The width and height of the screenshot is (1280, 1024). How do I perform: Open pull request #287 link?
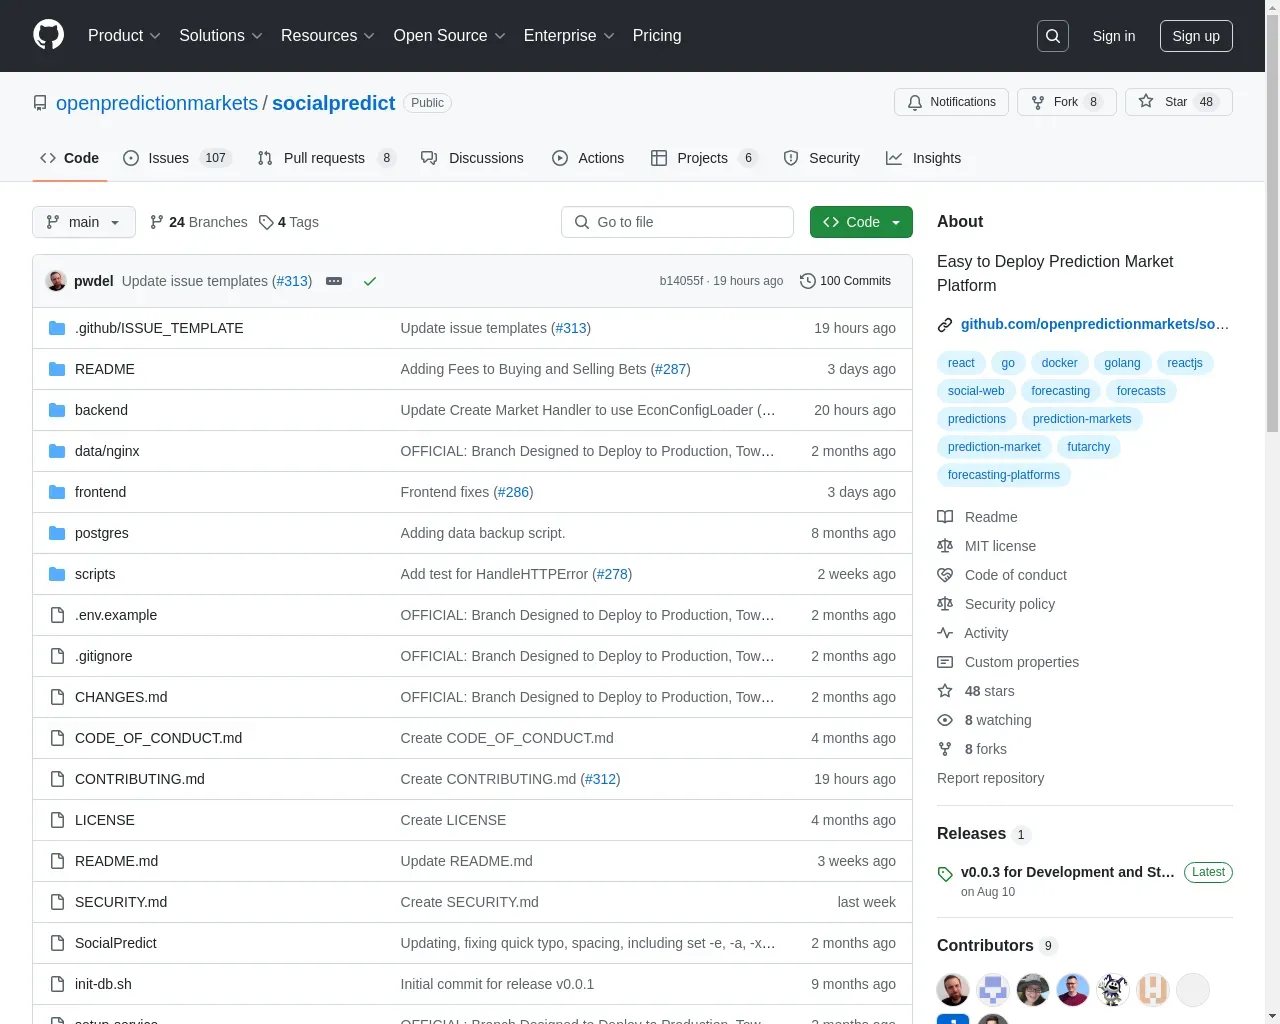[671, 369]
